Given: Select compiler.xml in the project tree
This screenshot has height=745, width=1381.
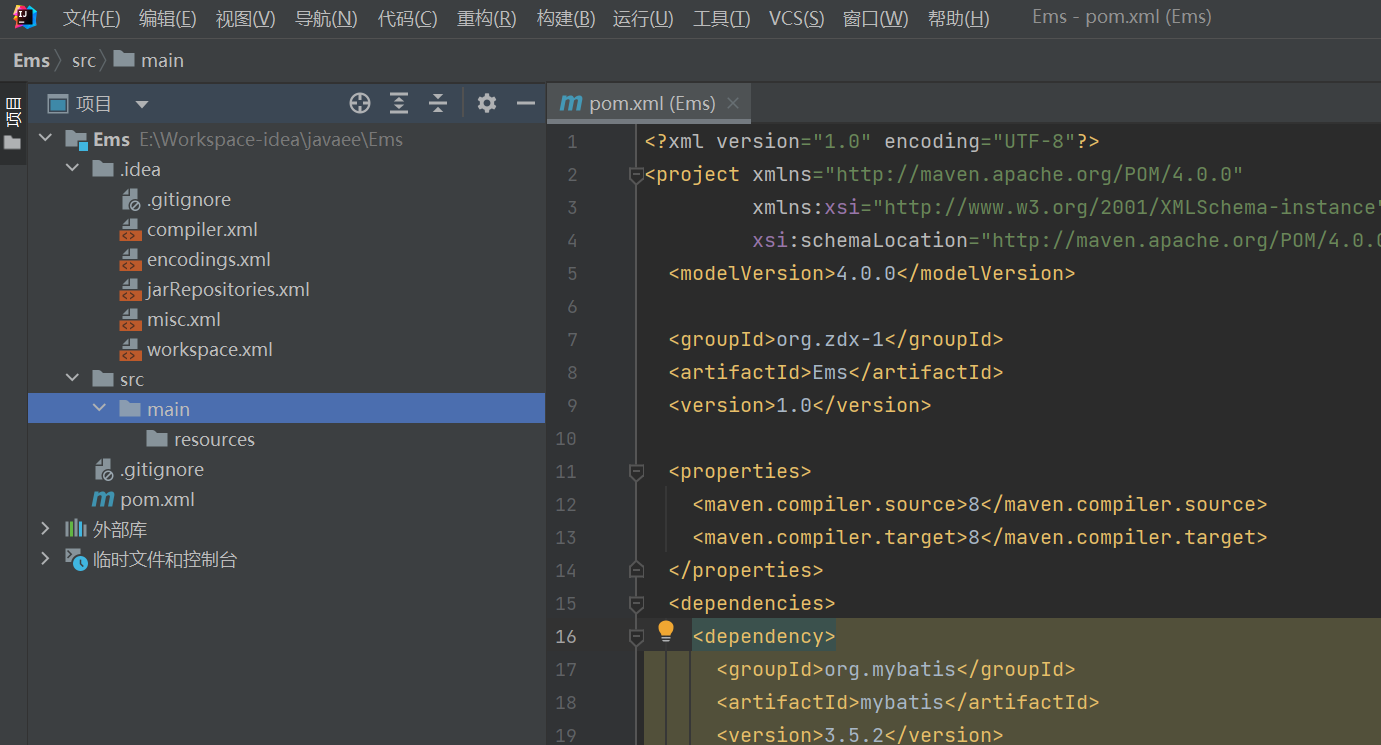Looking at the screenshot, I should click(202, 229).
